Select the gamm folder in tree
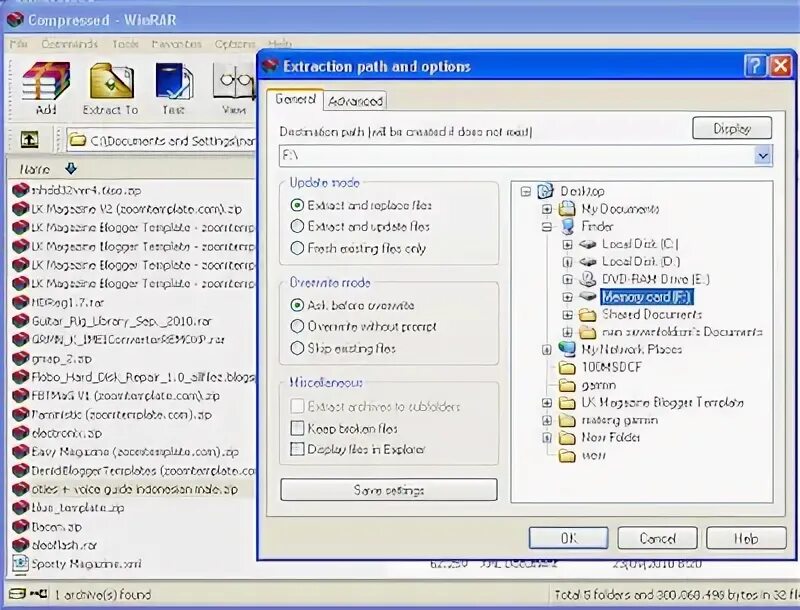800x610 pixels. (x=598, y=385)
